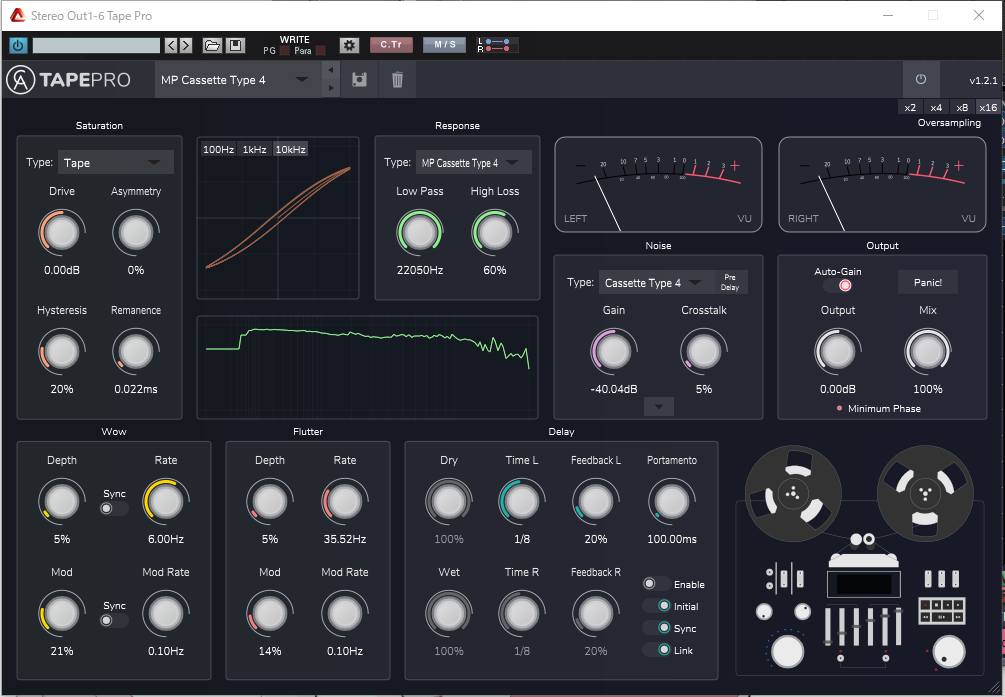Click the Hysteresis knob
The image size is (1005, 697).
(x=62, y=351)
